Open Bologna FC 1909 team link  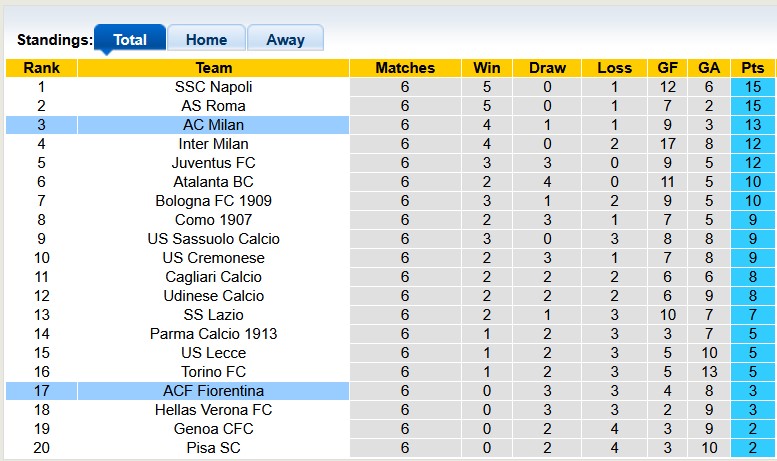[213, 201]
